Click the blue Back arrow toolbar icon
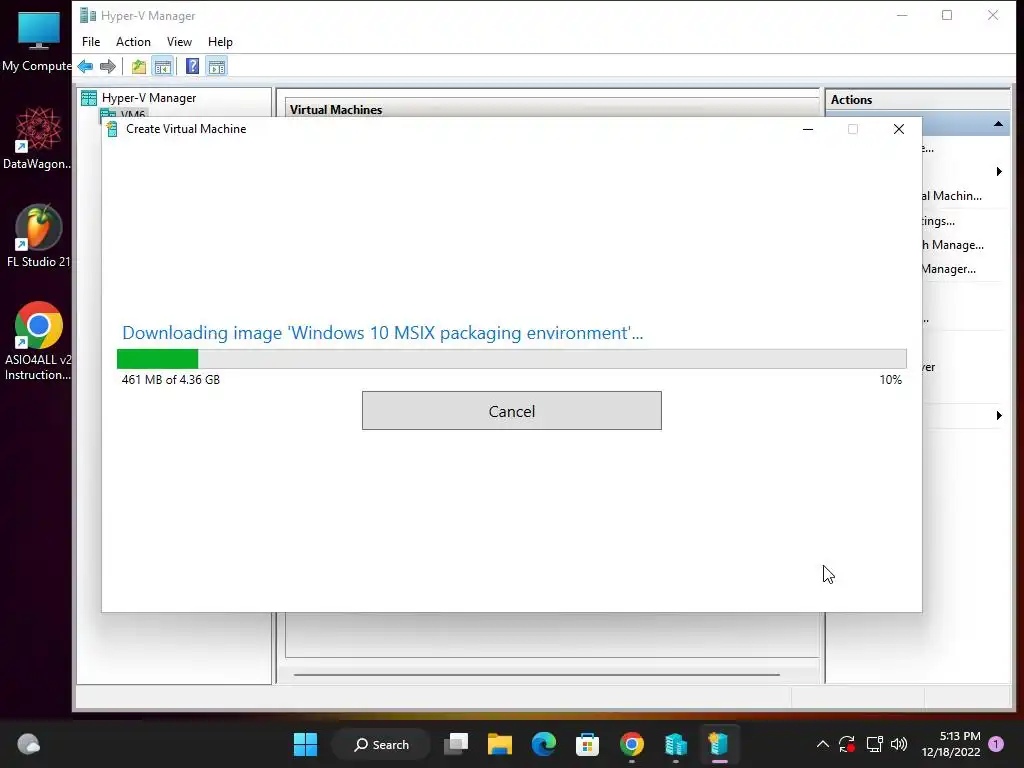Viewport: 1024px width, 768px height. [86, 67]
